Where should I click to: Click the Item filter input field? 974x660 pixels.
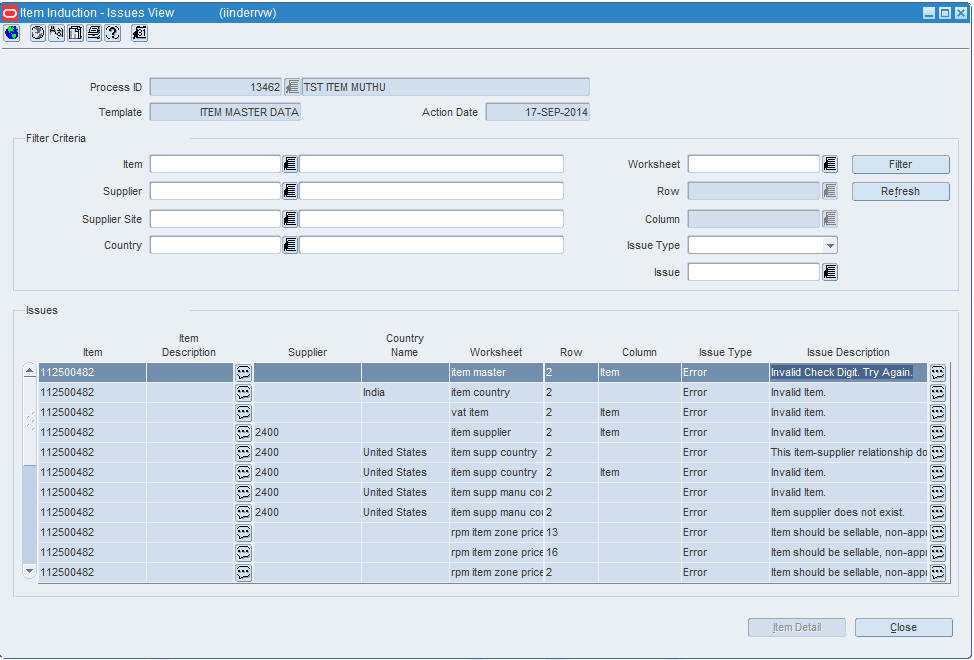(215, 164)
